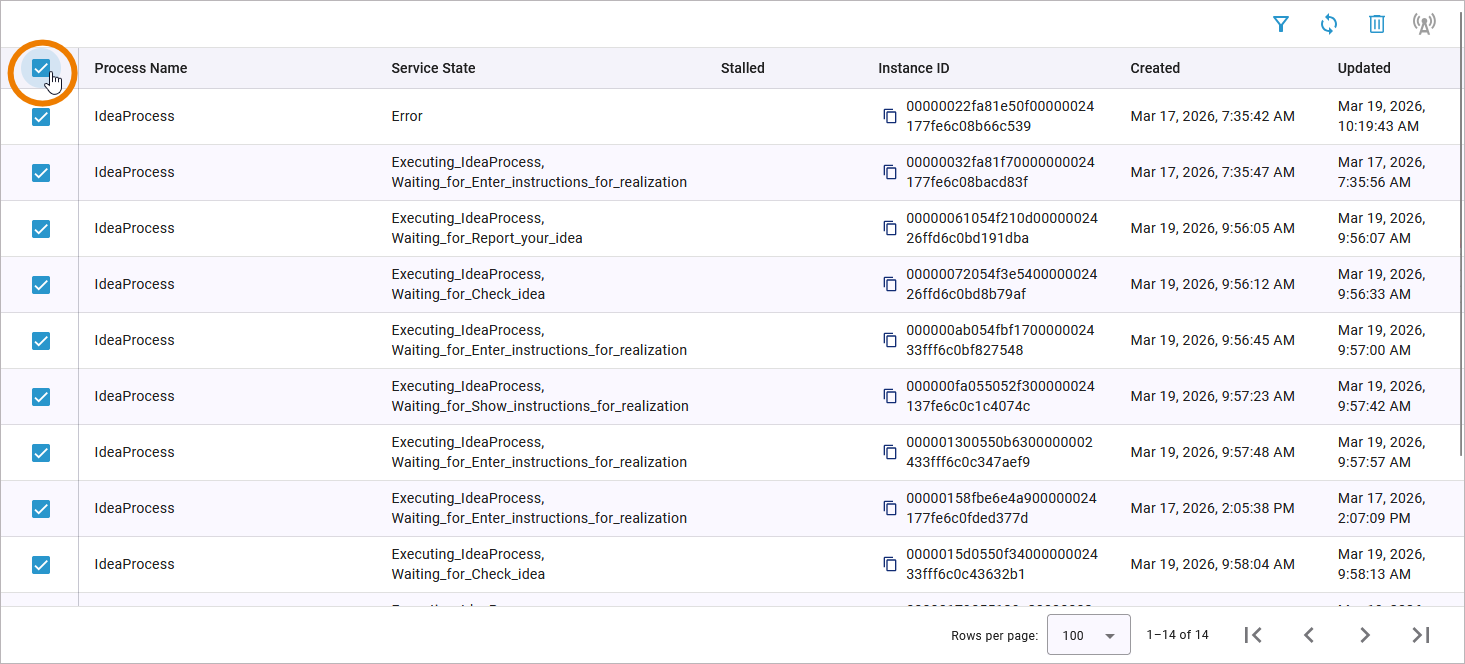Uncheck row with Waiting_for_Report_your_idea state

tap(41, 229)
